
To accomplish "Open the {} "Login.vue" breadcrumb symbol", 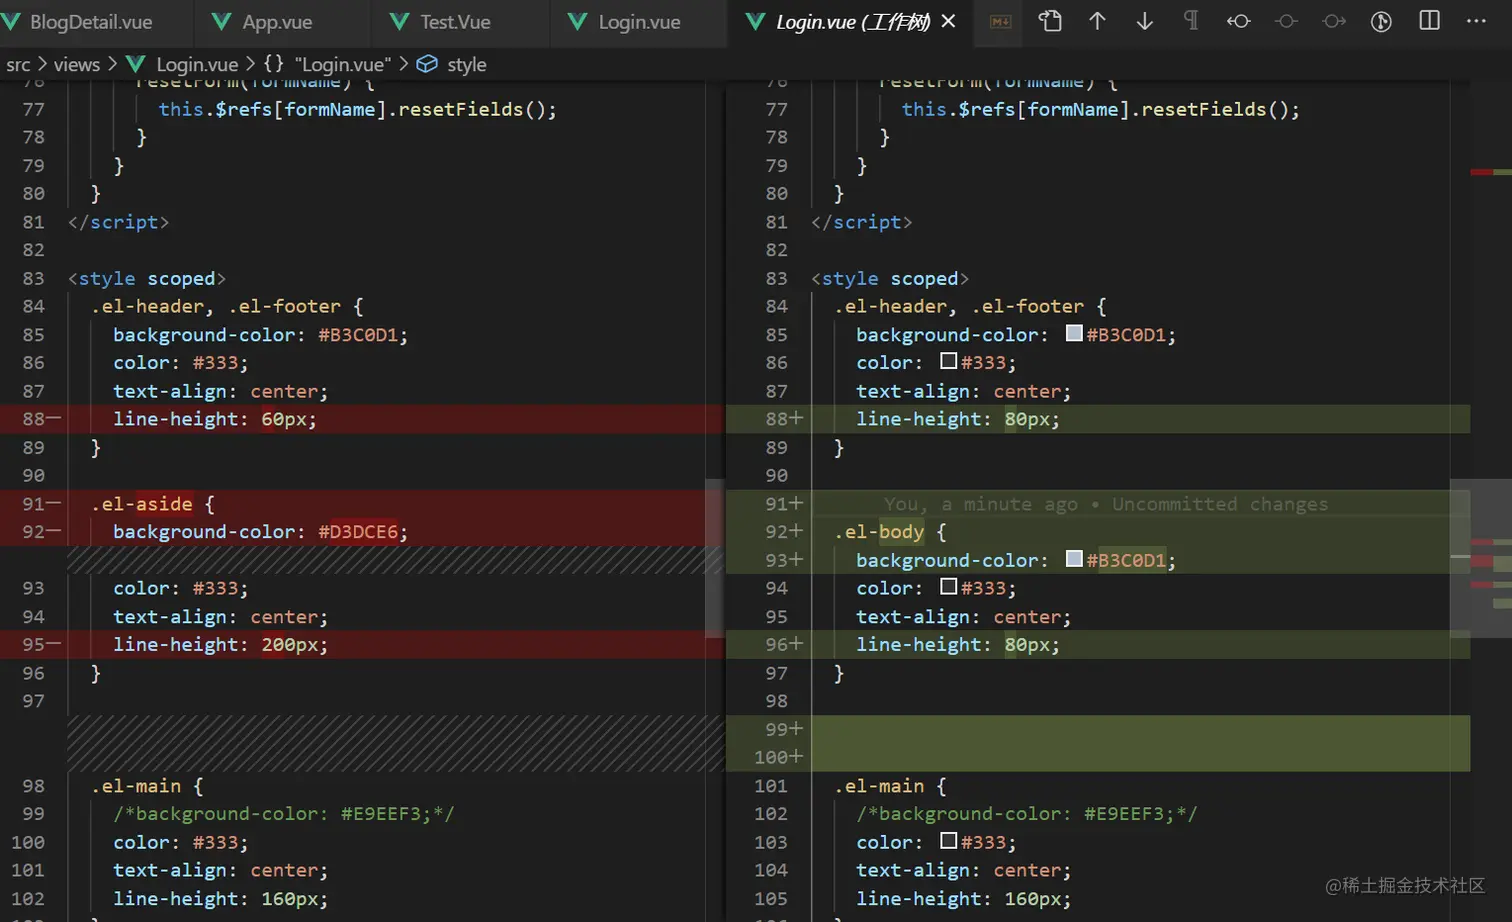I will click(327, 64).
